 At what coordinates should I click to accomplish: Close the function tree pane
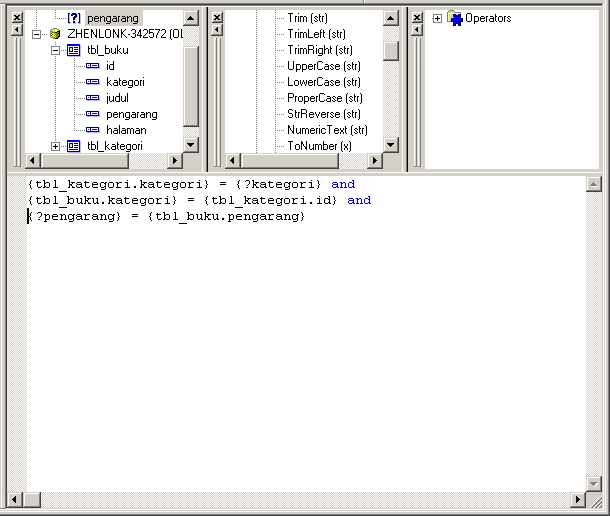point(217,18)
